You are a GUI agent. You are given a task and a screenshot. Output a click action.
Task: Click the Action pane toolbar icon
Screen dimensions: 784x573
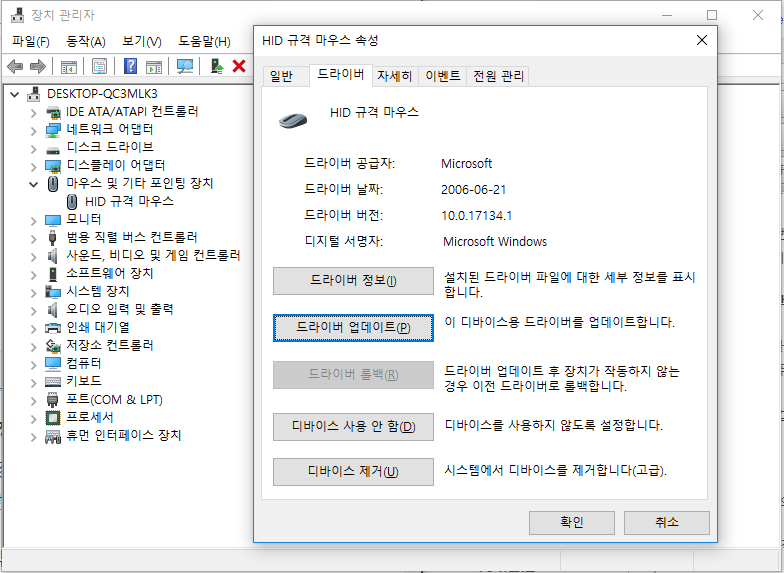pyautogui.click(x=154, y=66)
